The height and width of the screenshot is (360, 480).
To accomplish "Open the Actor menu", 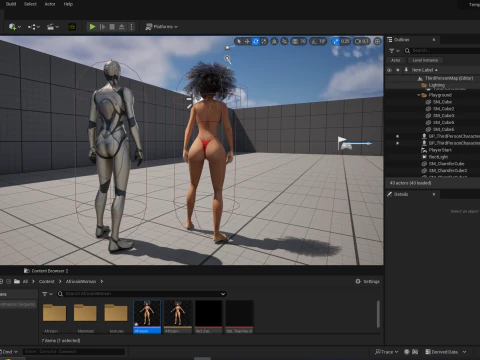I will (50, 4).
